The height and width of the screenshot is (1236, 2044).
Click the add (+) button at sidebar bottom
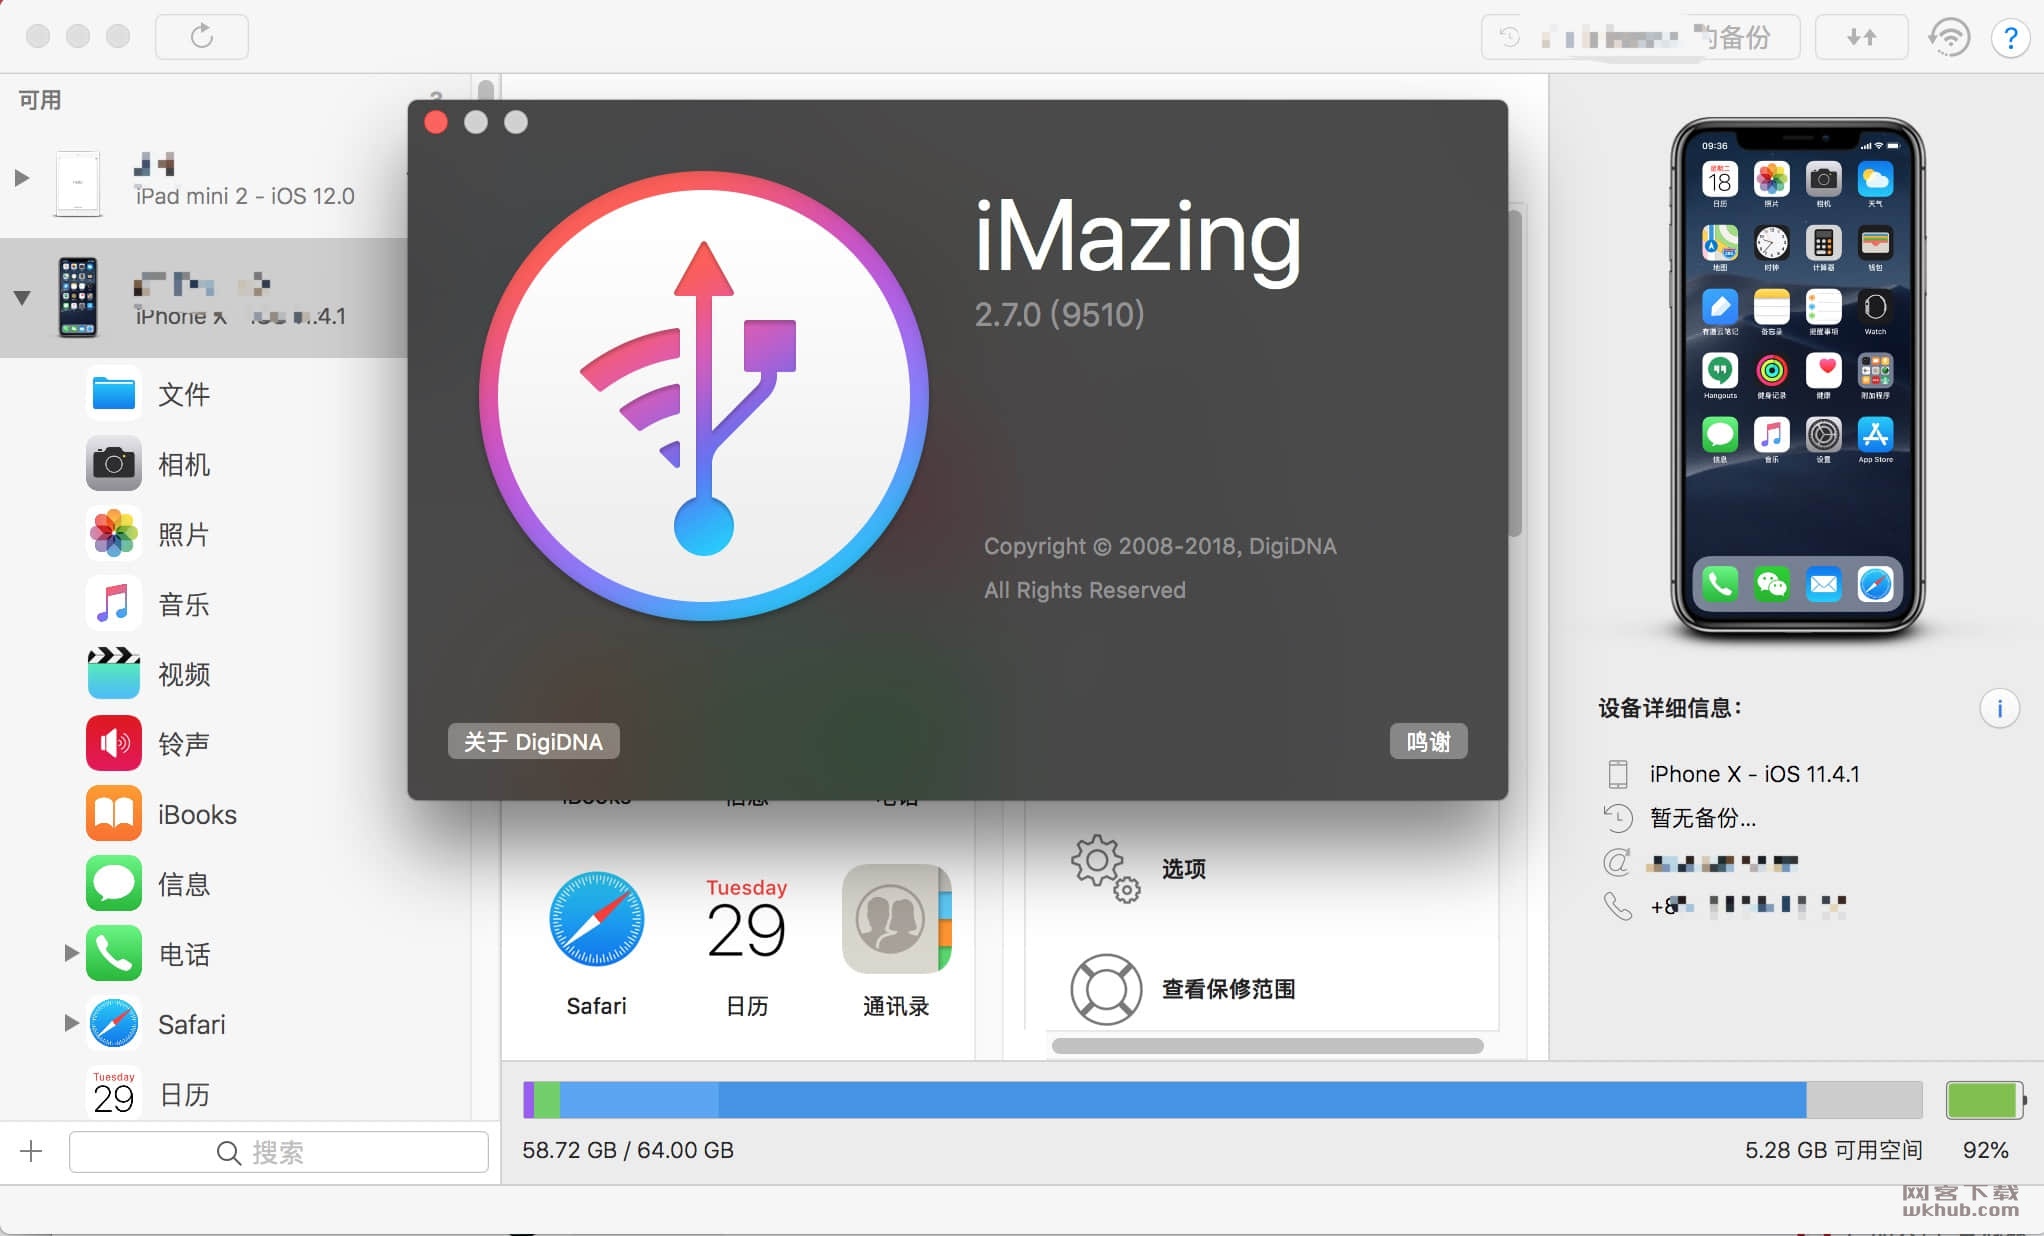[x=31, y=1151]
